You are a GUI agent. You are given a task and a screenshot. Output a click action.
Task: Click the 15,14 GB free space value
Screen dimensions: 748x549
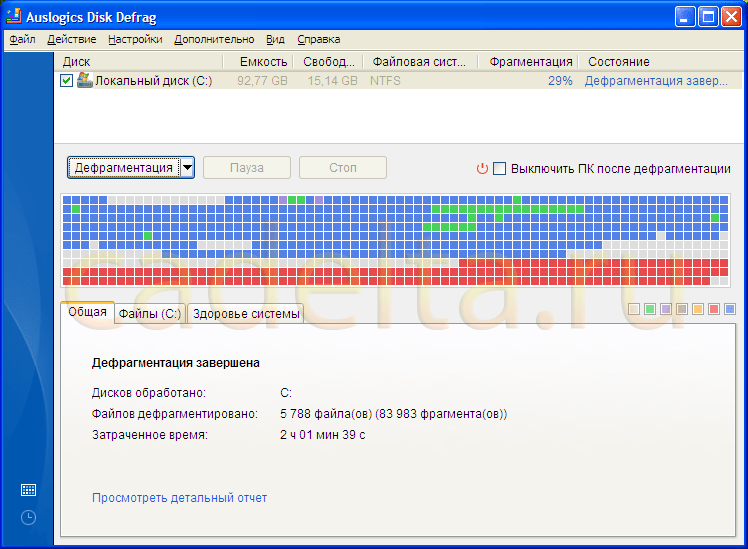(x=332, y=81)
